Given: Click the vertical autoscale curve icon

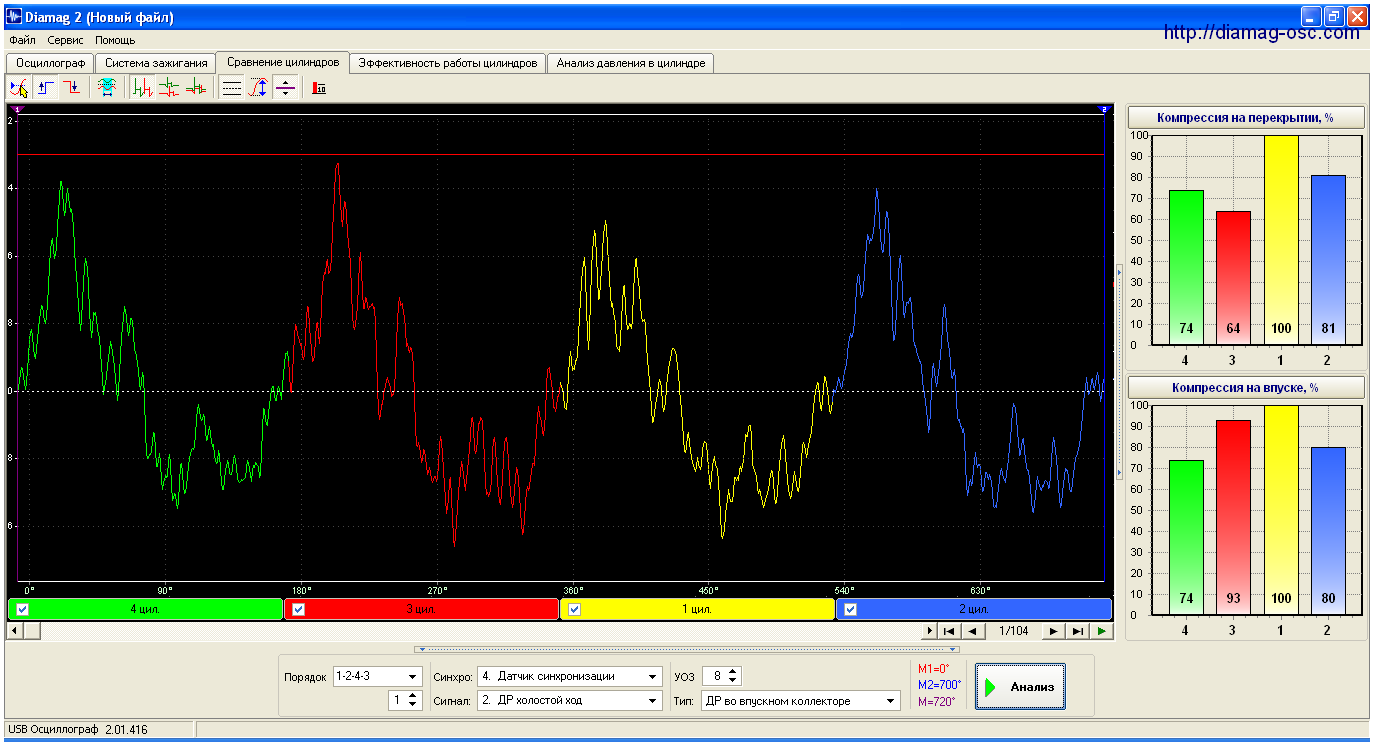Looking at the screenshot, I should pos(258,88).
